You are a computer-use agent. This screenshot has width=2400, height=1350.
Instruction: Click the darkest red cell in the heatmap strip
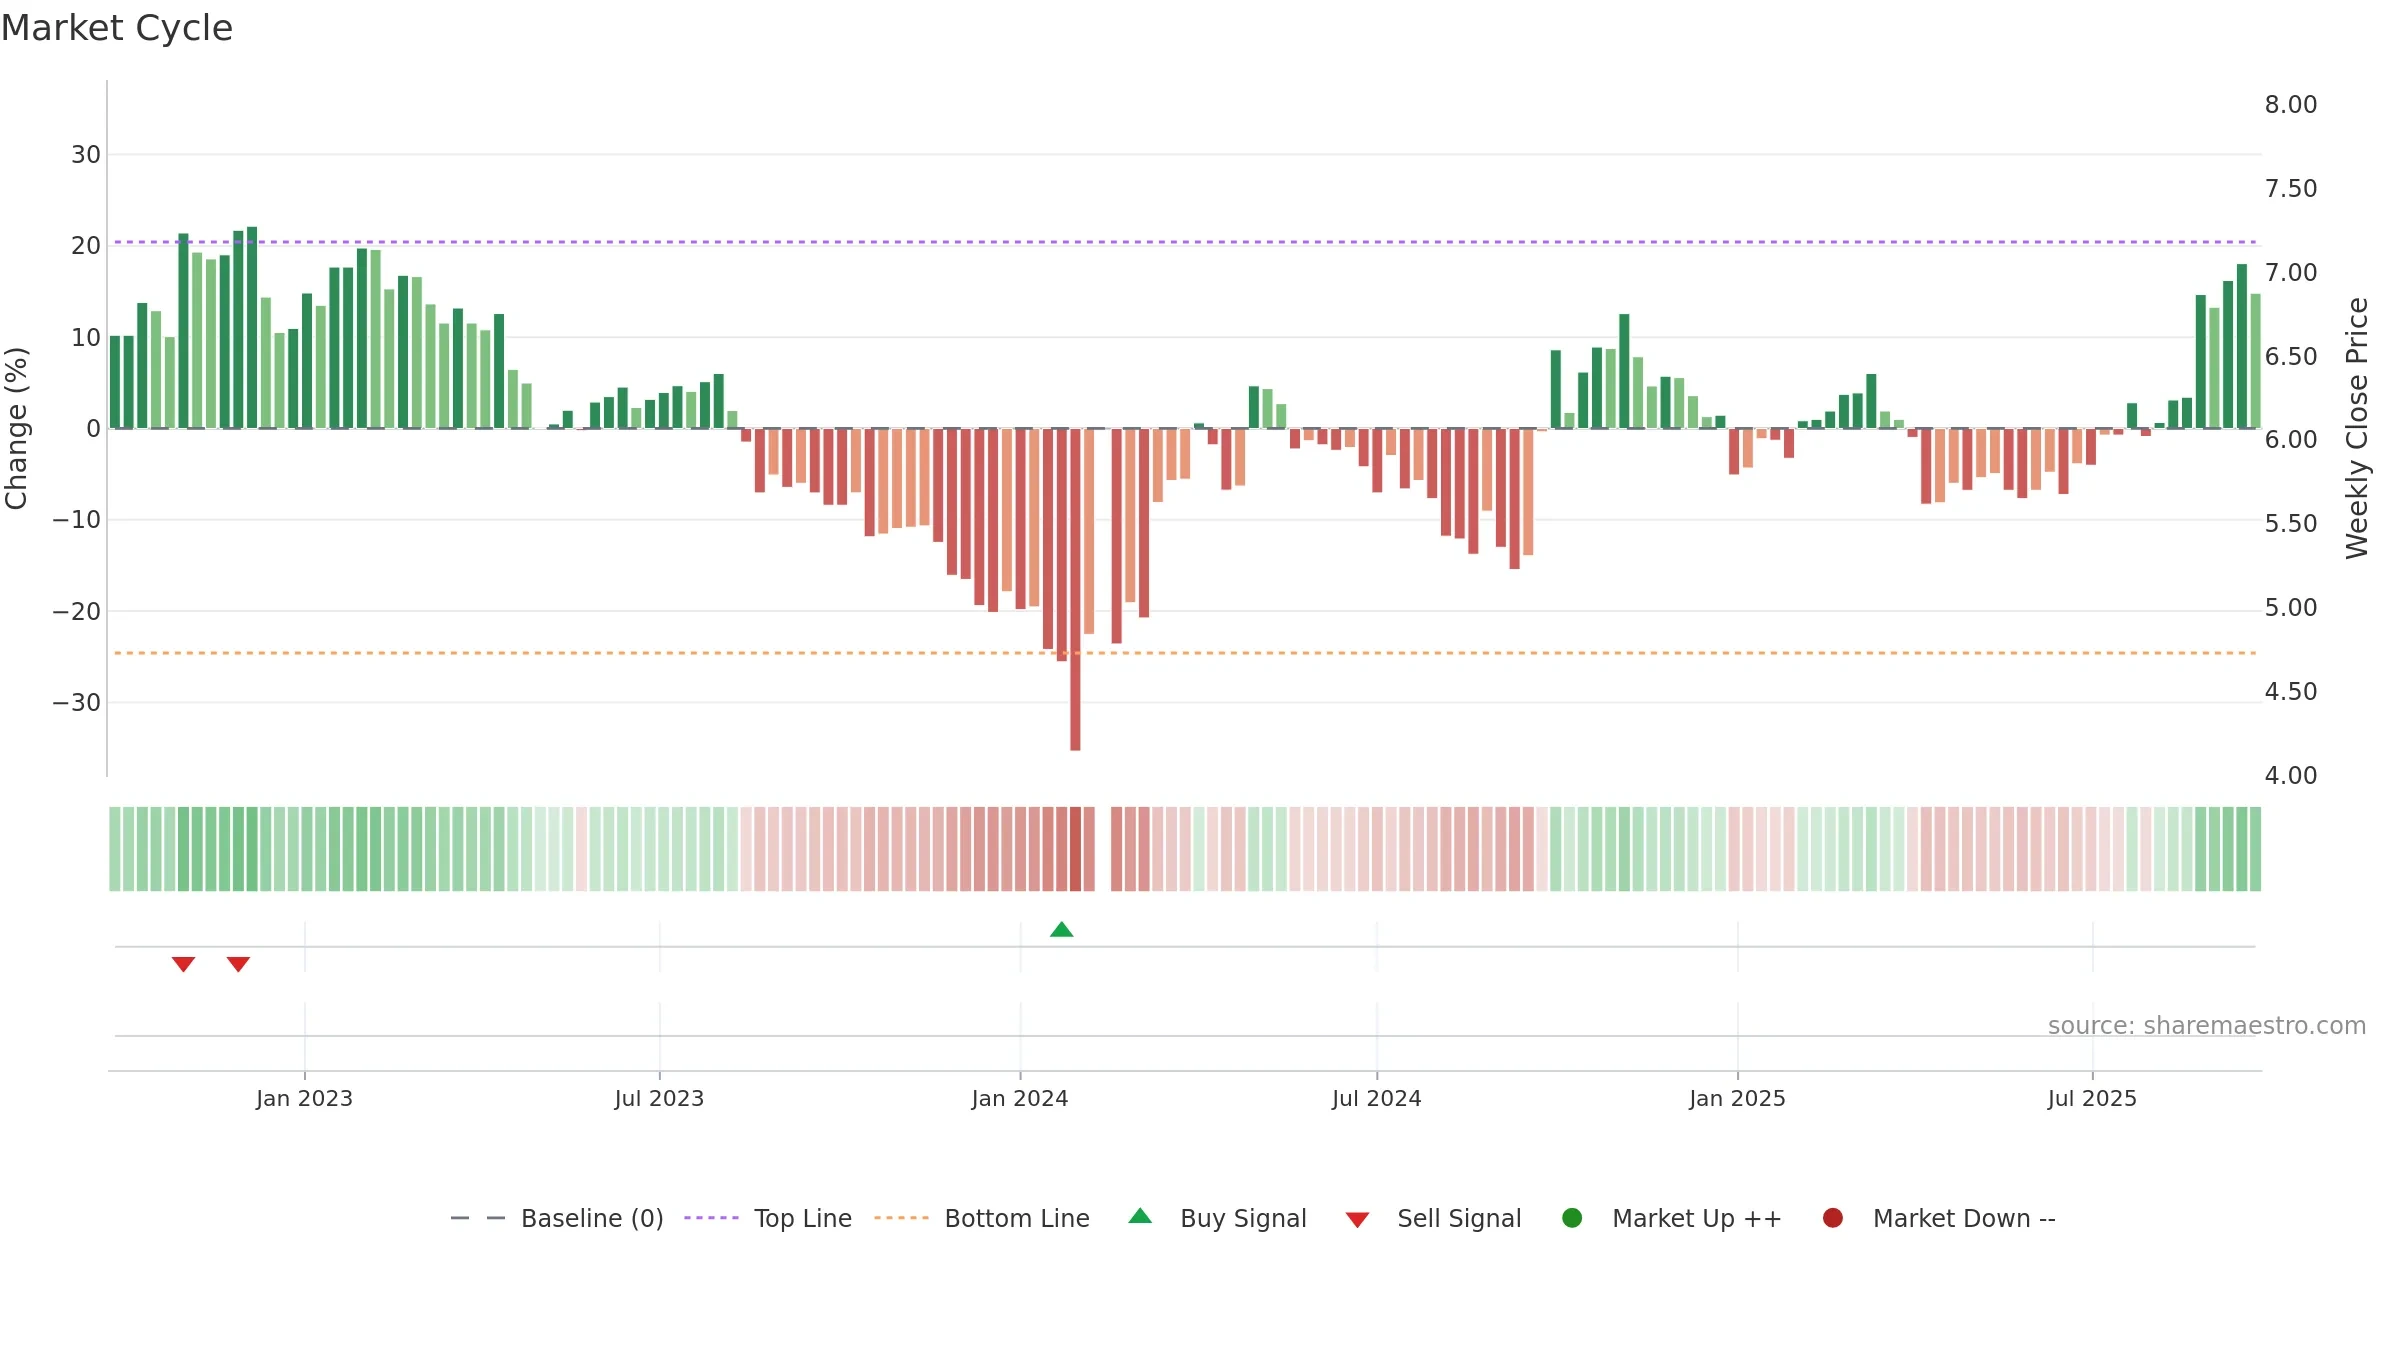coord(1075,849)
